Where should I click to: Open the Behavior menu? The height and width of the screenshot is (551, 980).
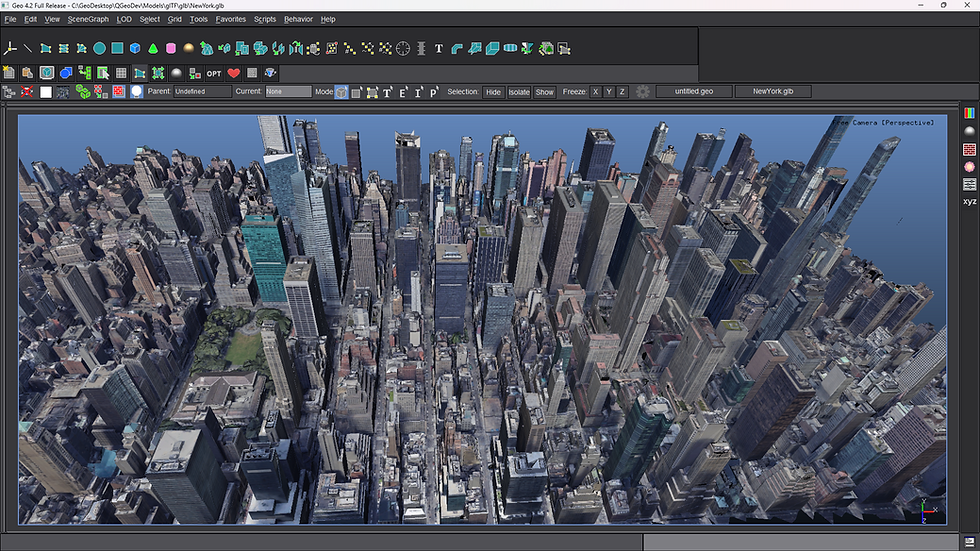298,19
